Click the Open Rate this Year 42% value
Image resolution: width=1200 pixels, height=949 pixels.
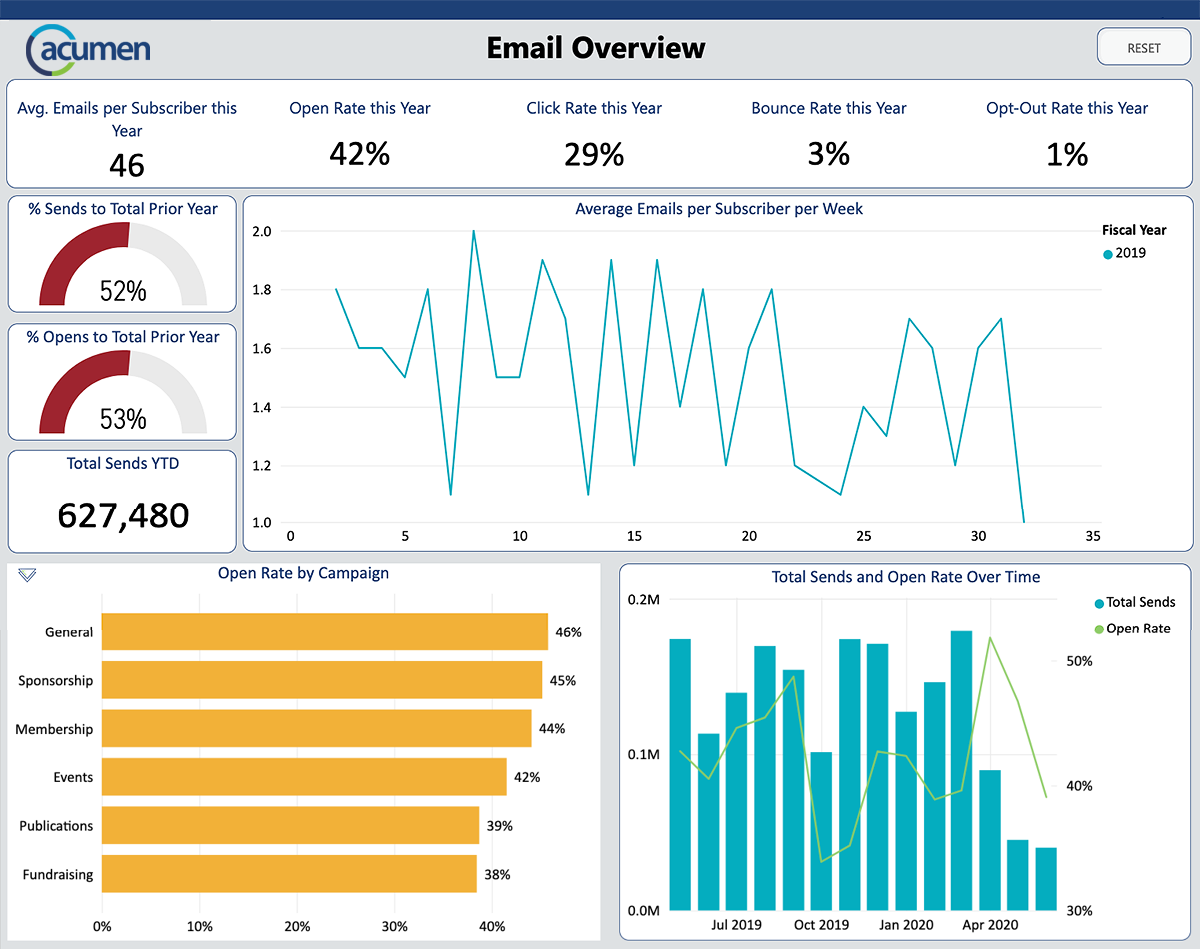click(359, 154)
